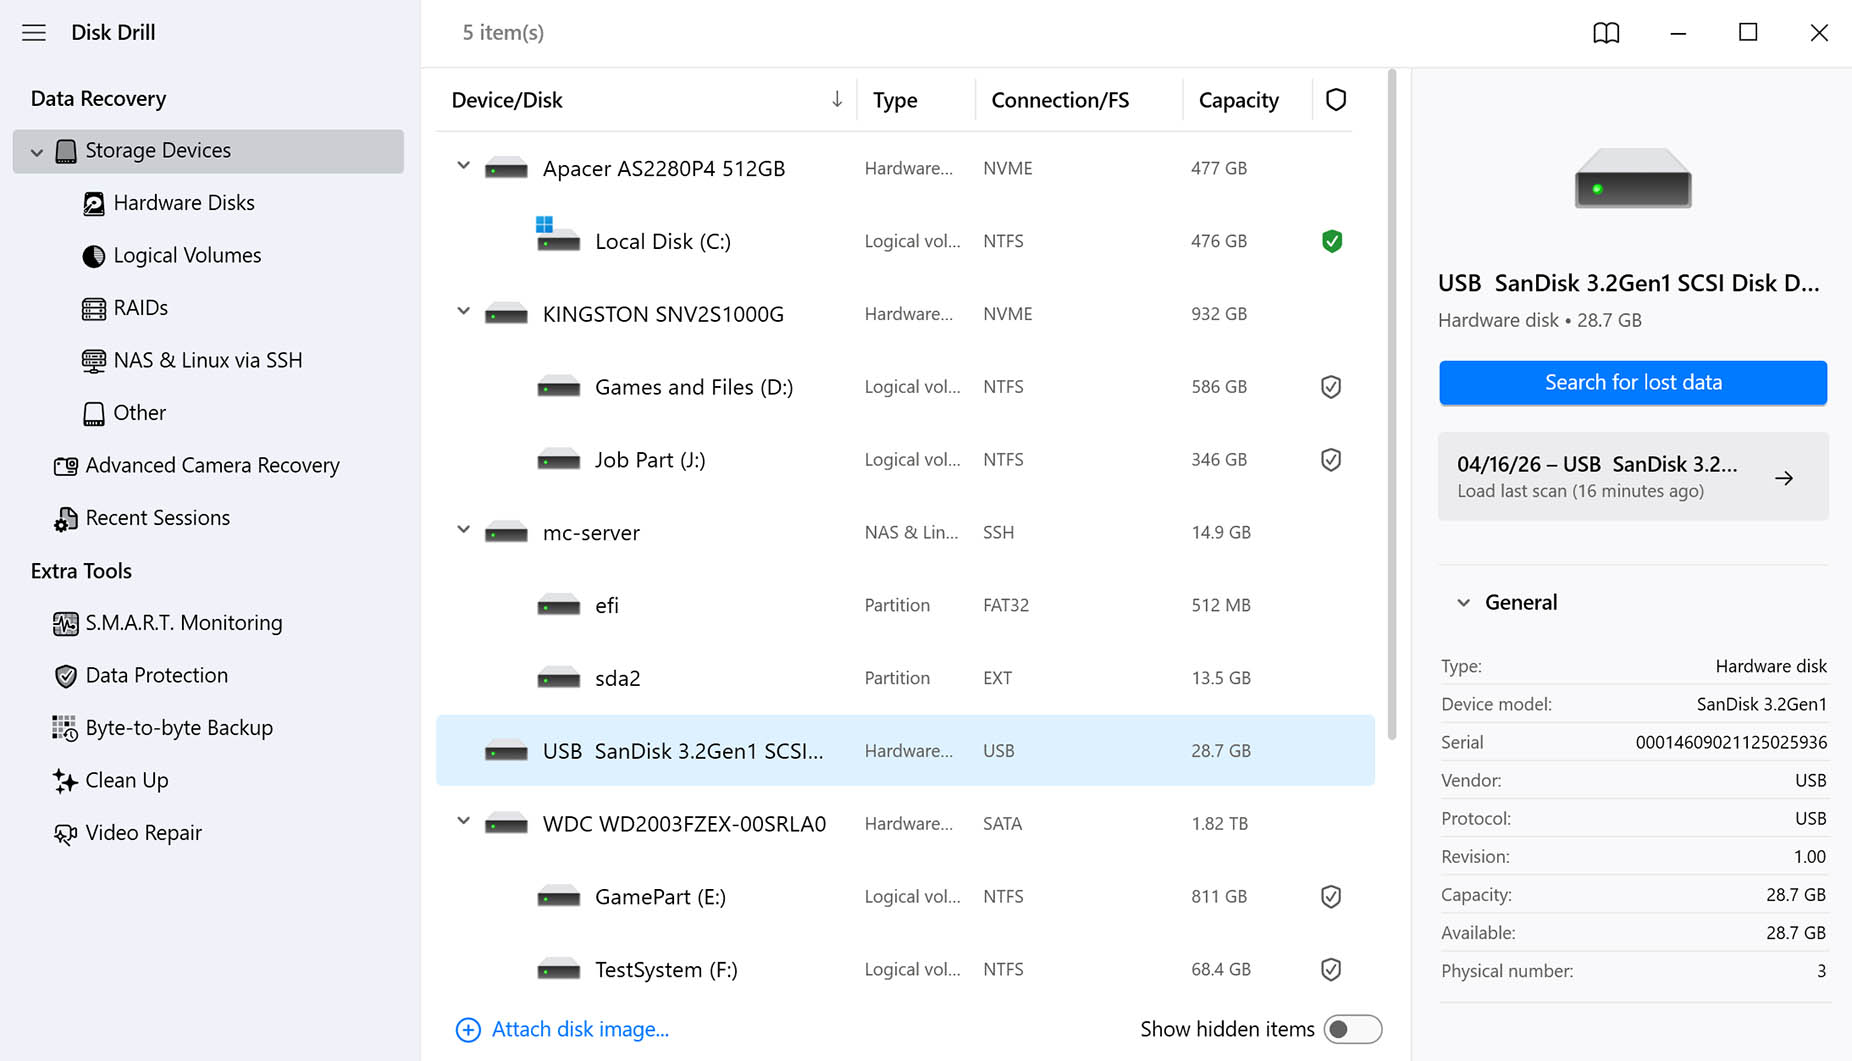Collapse the Apacer AS2280P4 512GB disk

tap(463, 166)
